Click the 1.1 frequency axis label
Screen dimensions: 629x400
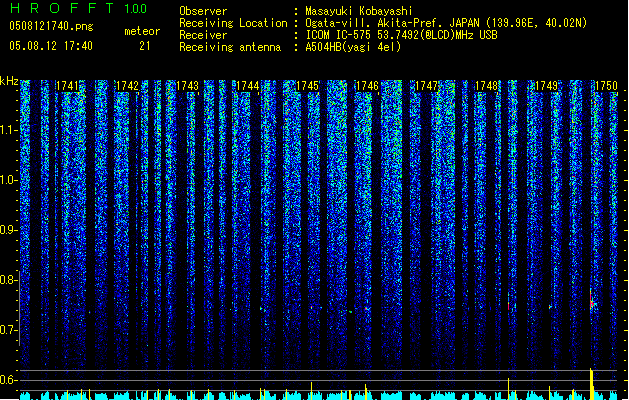pos(9,130)
